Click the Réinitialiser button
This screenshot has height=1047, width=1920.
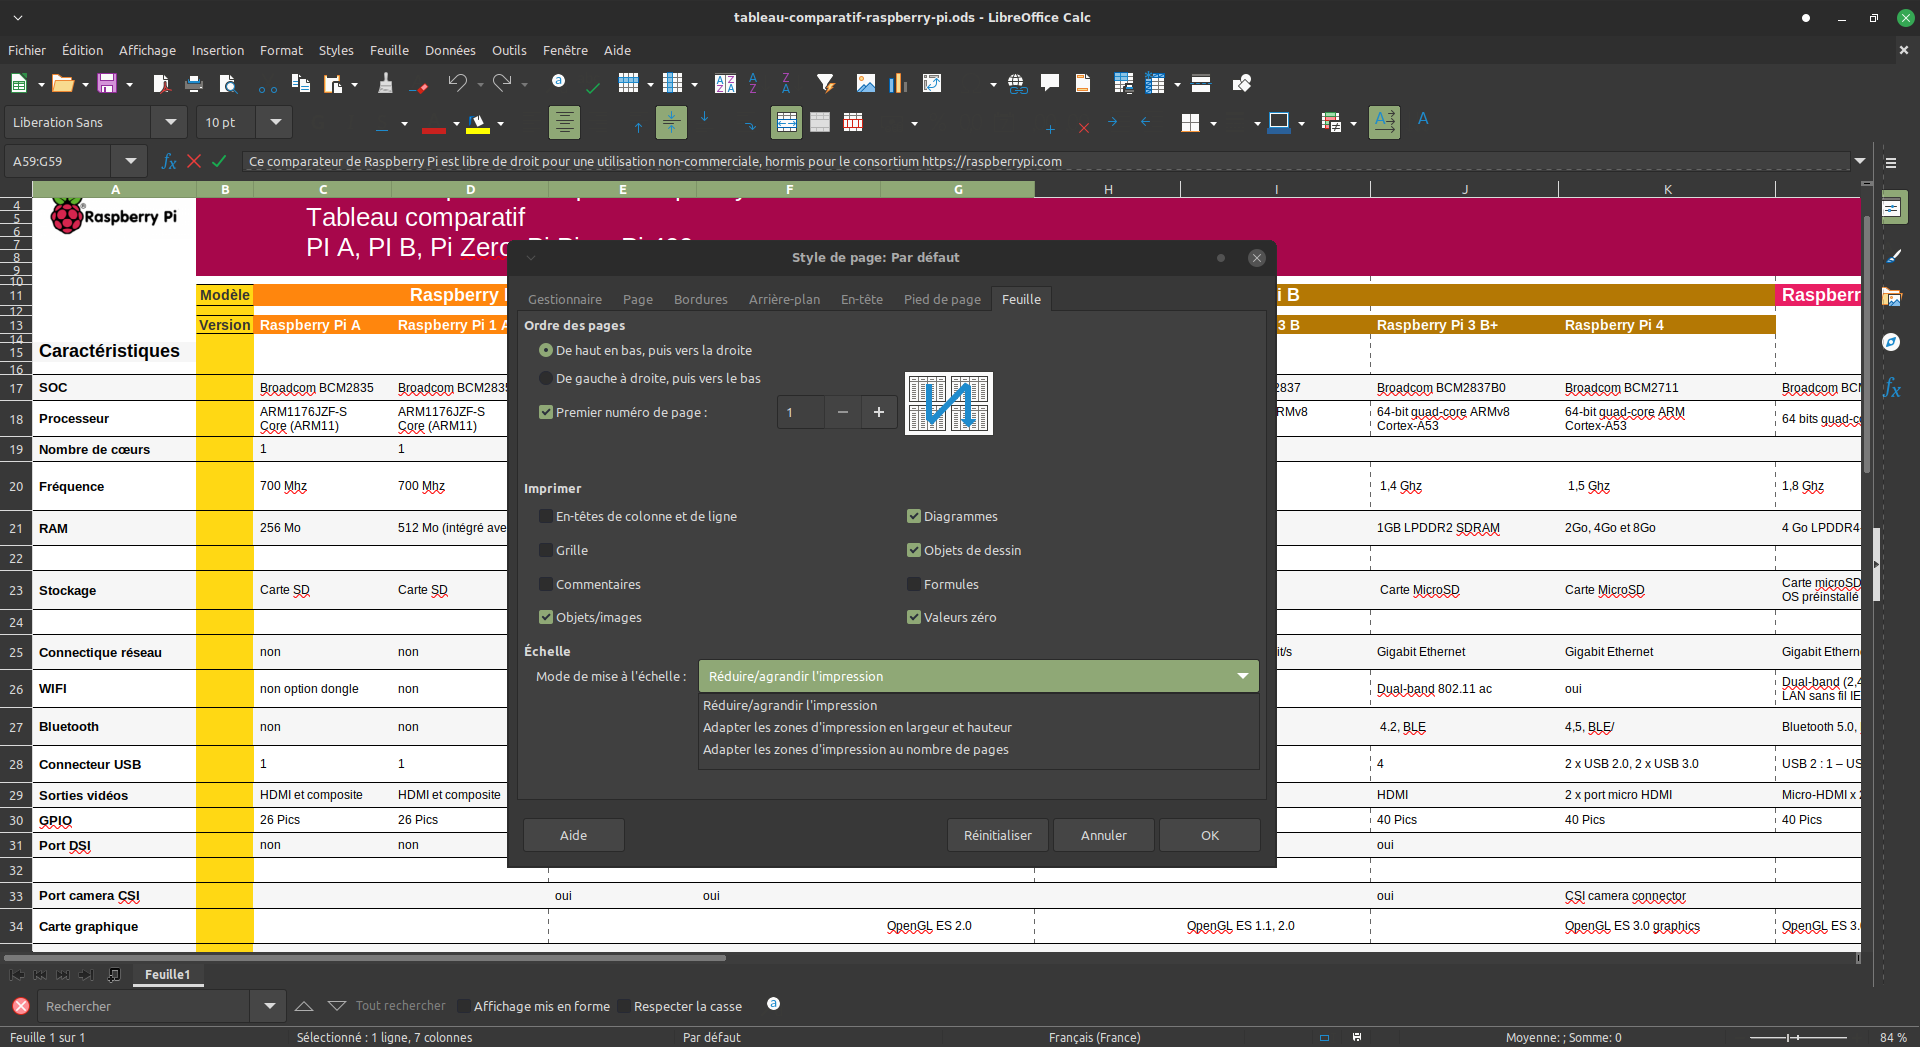pyautogui.click(x=998, y=835)
